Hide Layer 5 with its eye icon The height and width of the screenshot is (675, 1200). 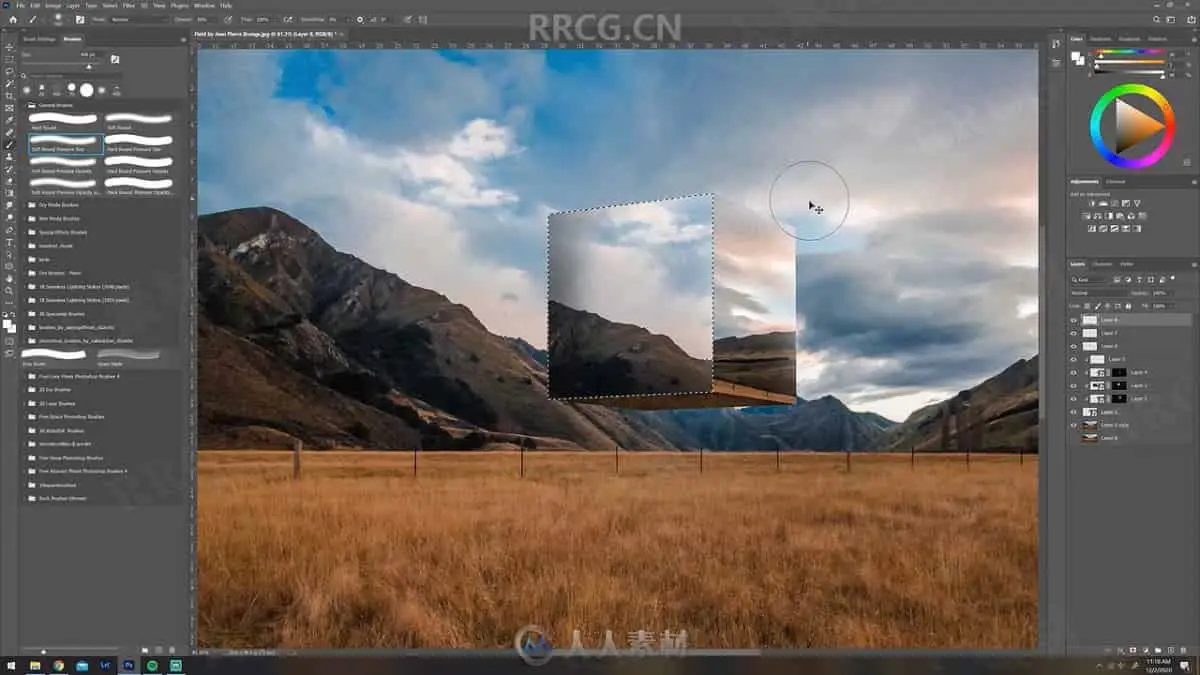1074,359
